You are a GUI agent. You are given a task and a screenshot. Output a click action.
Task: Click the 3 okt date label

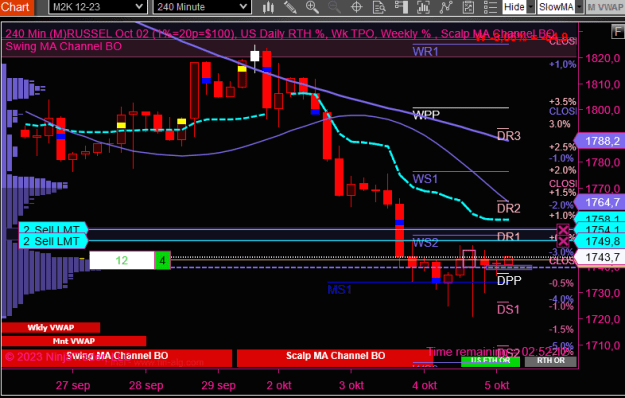(x=351, y=385)
